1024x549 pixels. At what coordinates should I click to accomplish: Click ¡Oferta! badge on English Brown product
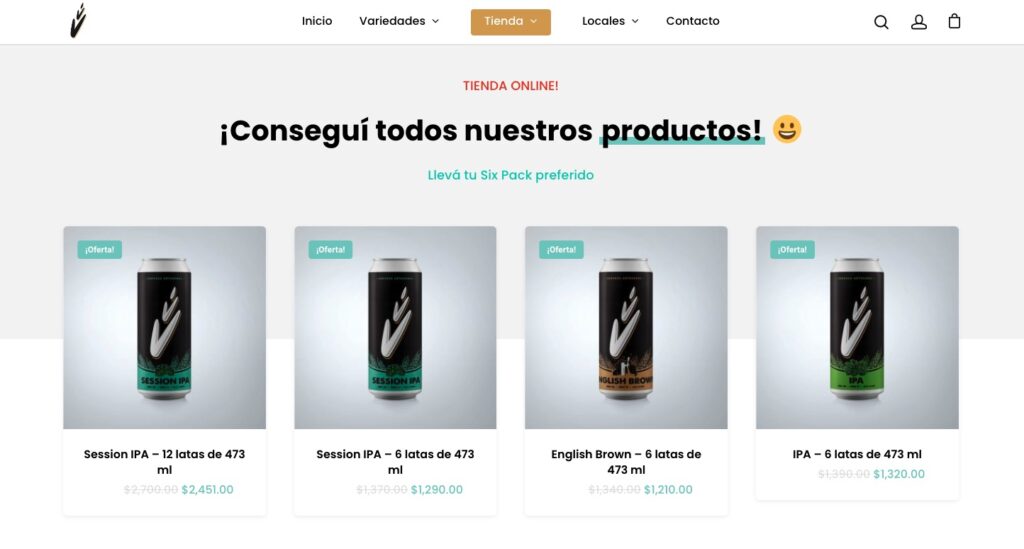click(x=561, y=249)
